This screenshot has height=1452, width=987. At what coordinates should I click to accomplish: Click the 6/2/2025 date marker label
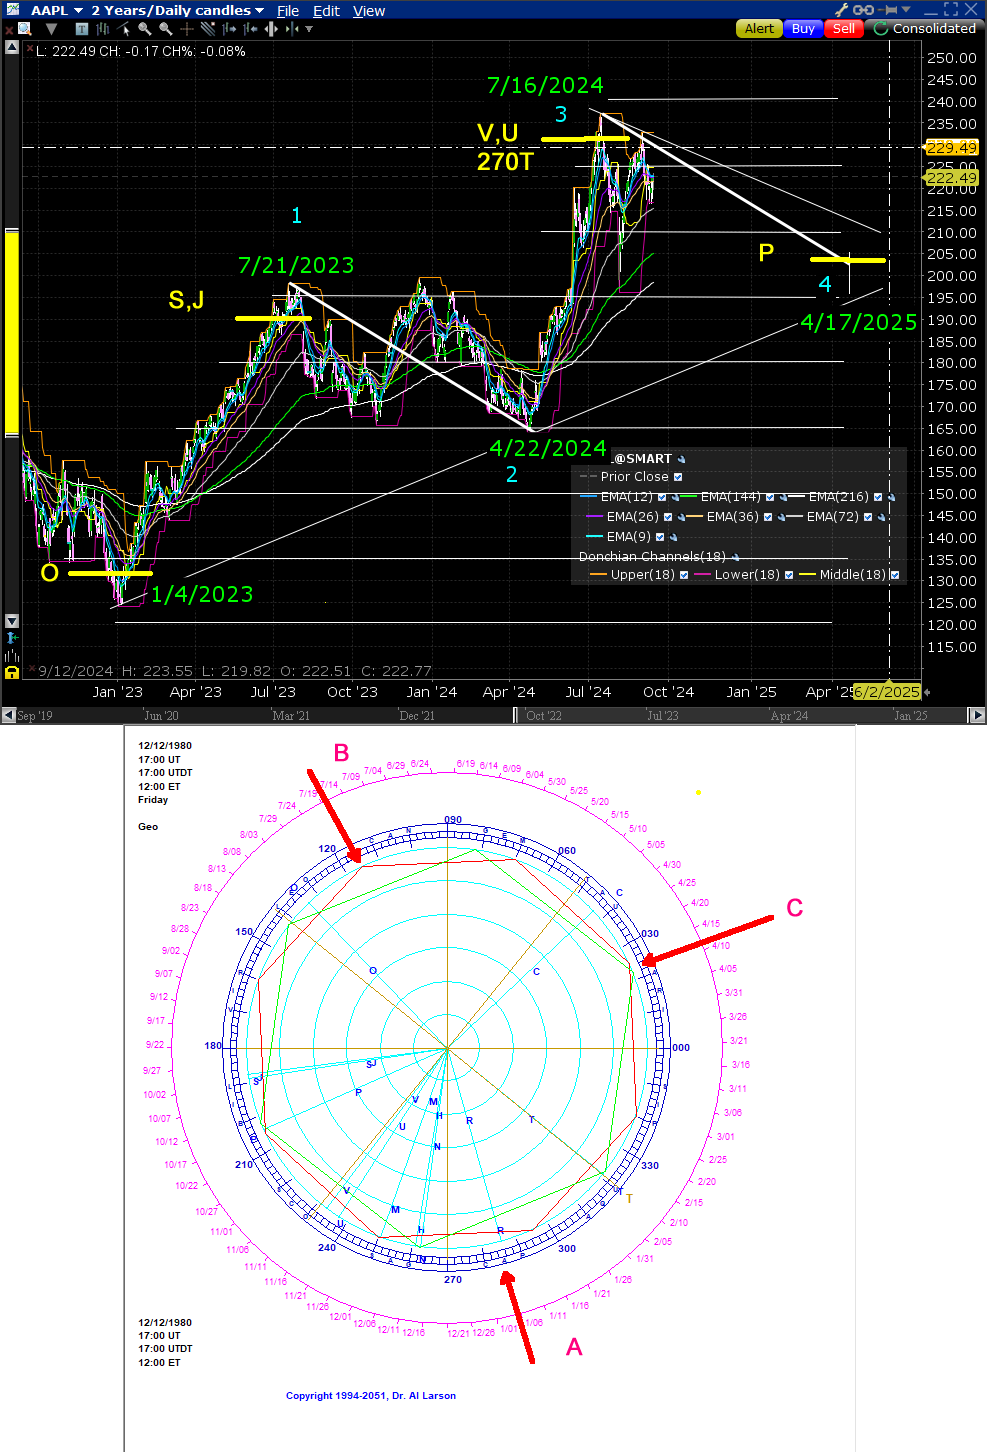(887, 692)
